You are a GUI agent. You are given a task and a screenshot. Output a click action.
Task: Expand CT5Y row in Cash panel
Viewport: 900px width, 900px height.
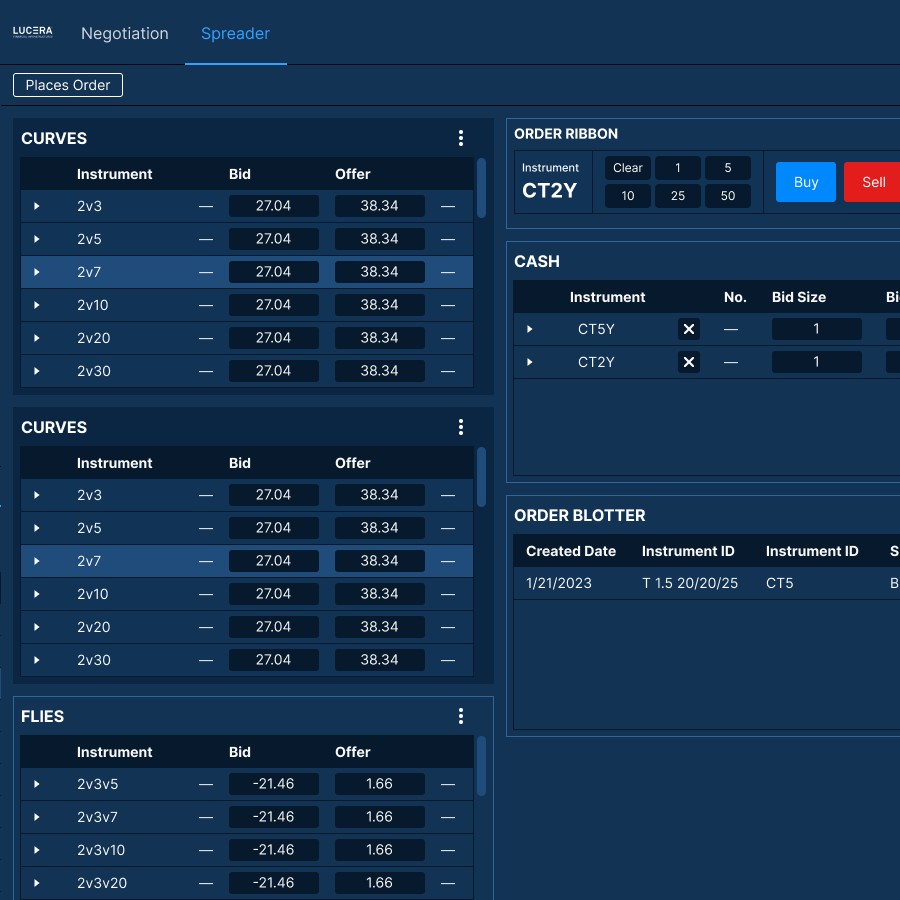click(530, 329)
